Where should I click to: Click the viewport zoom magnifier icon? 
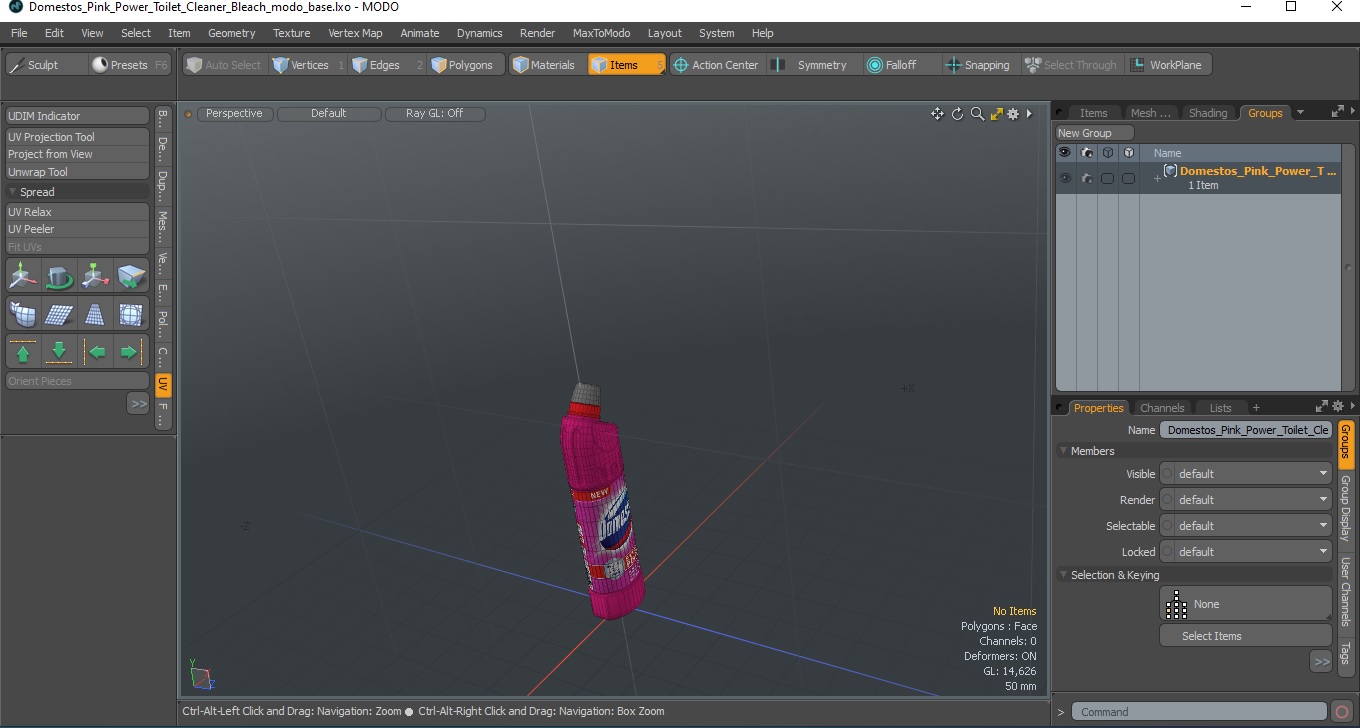click(x=977, y=114)
